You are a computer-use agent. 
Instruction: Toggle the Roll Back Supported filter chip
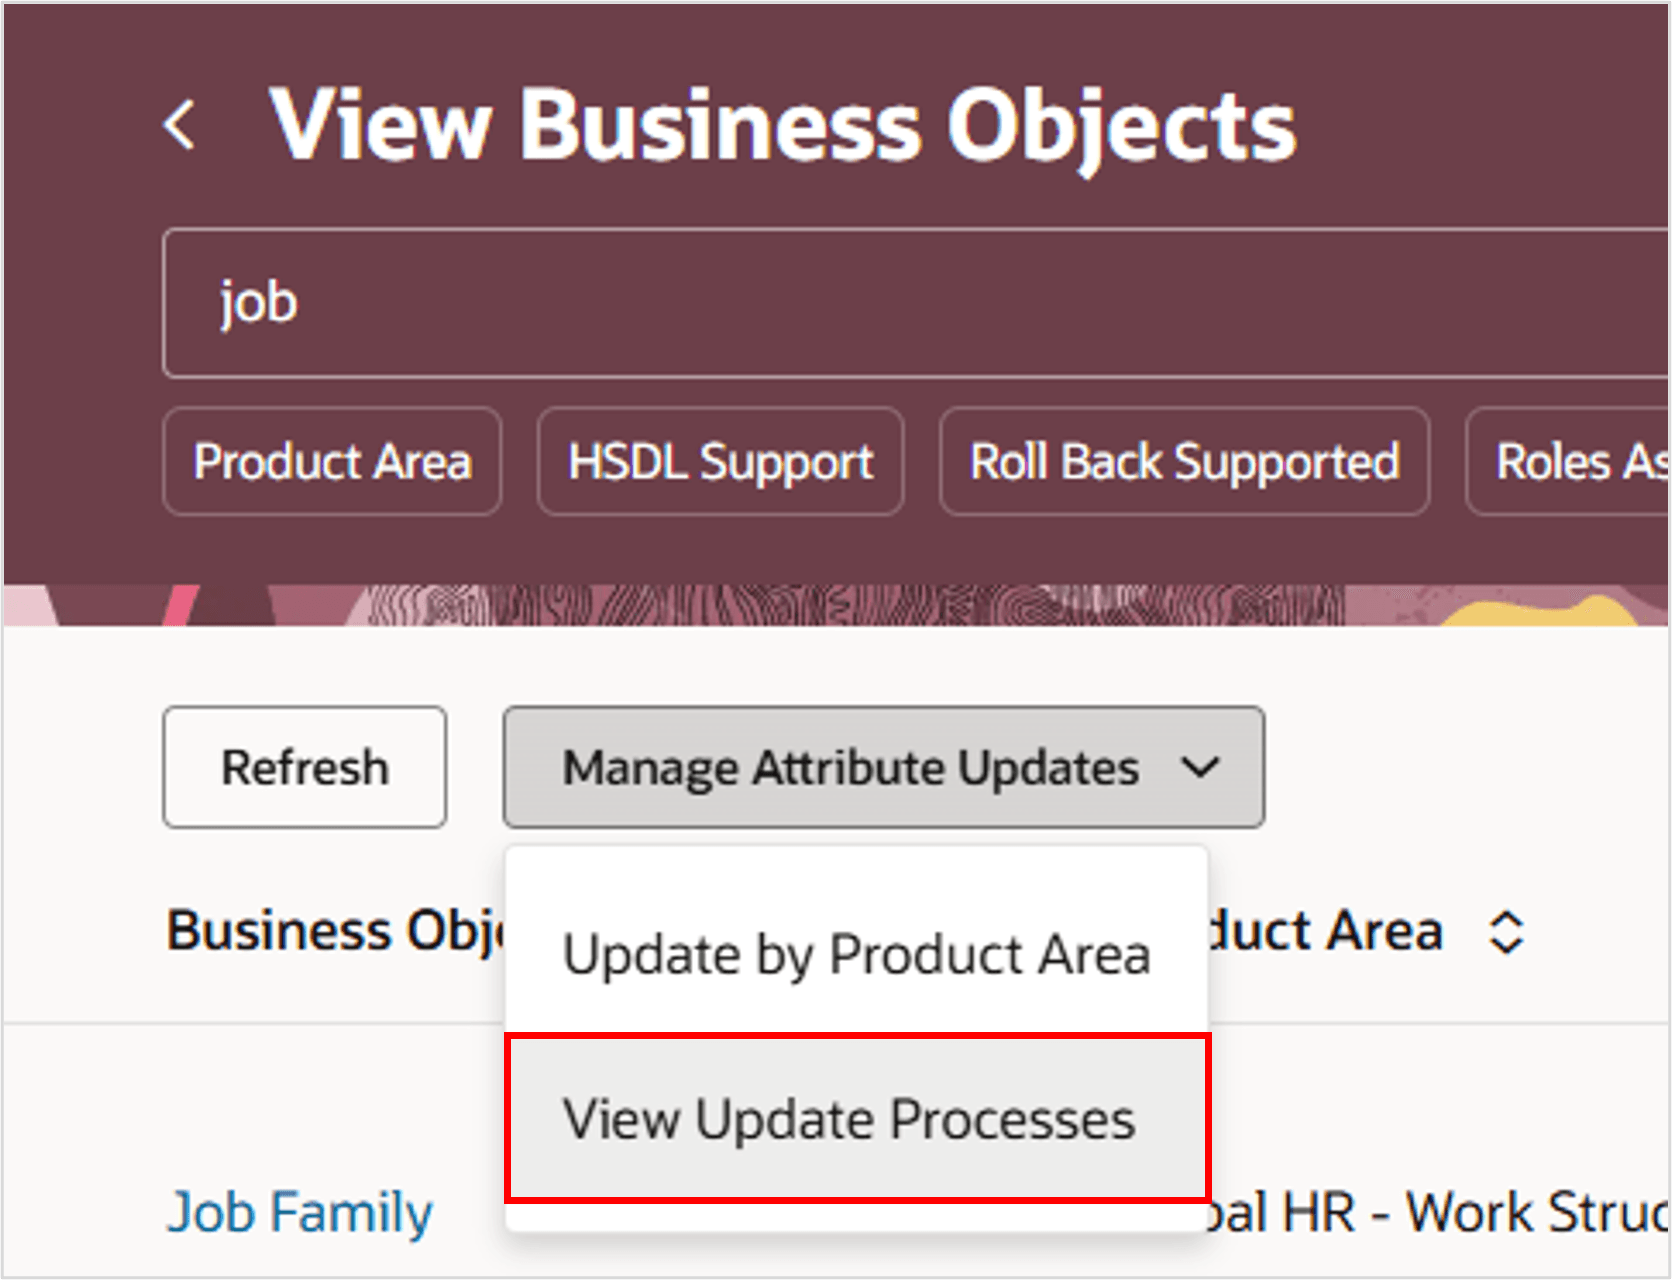(x=1183, y=461)
